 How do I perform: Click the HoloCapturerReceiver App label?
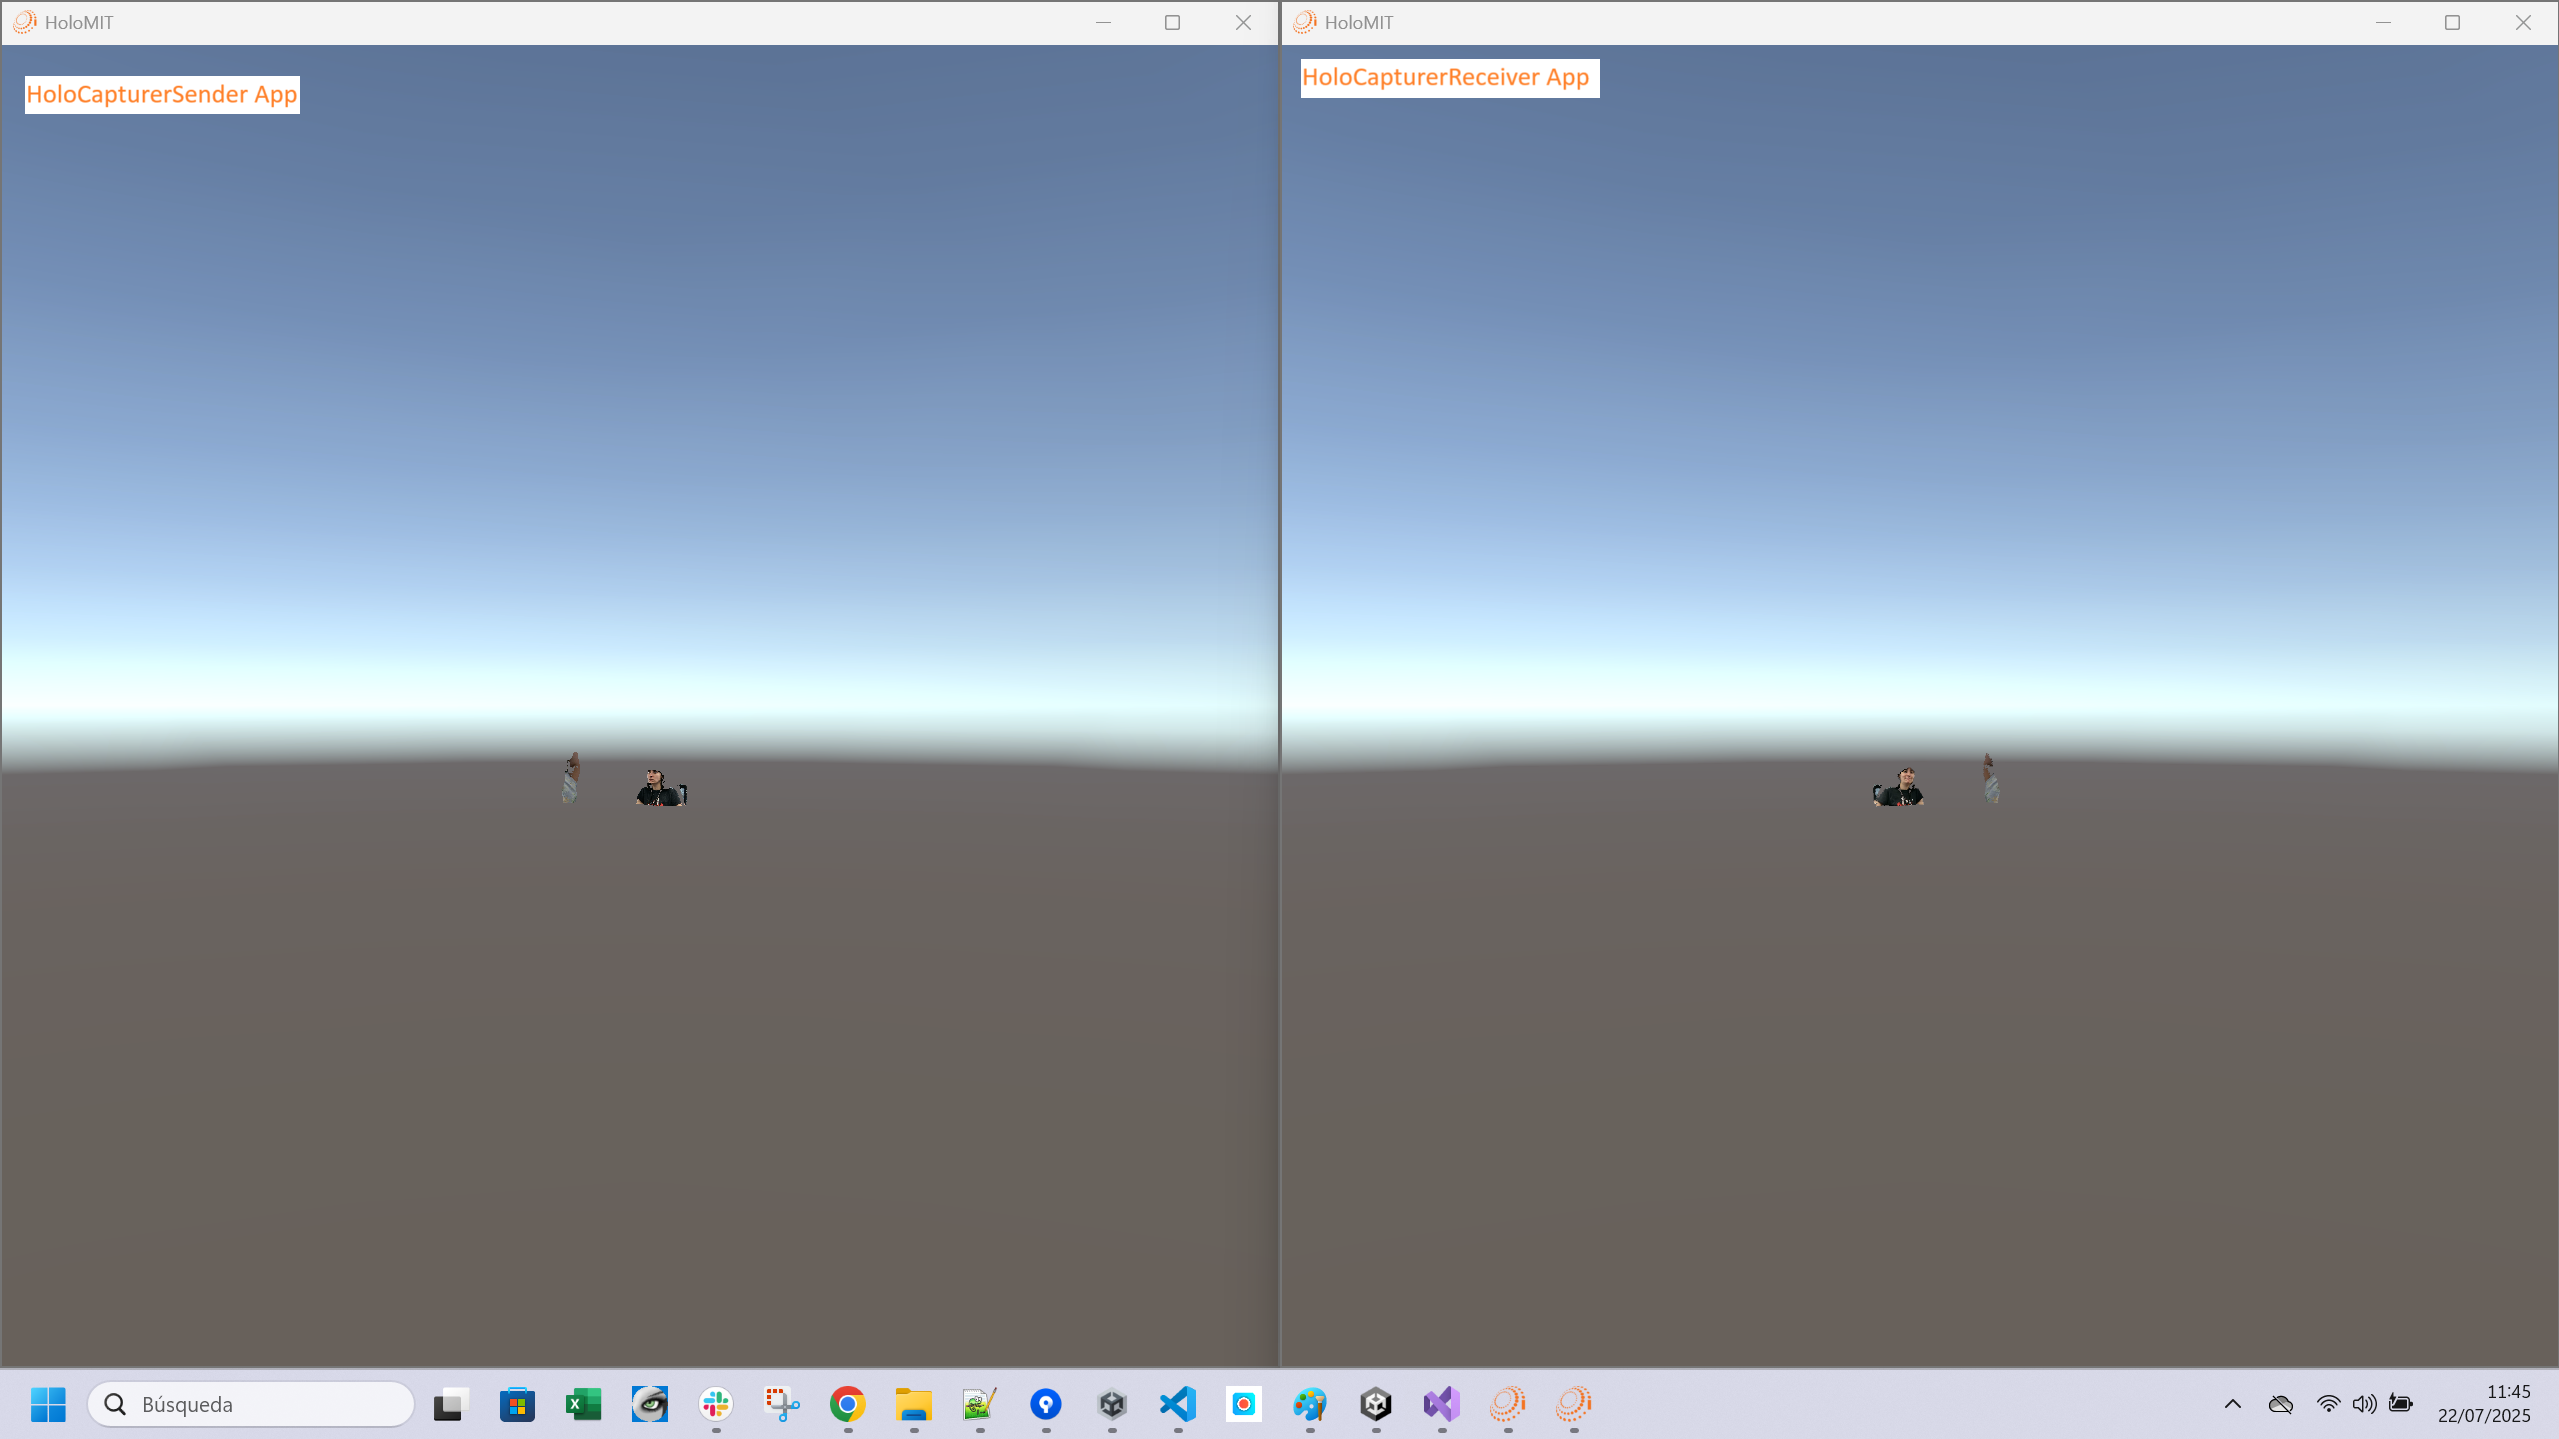coord(1447,77)
